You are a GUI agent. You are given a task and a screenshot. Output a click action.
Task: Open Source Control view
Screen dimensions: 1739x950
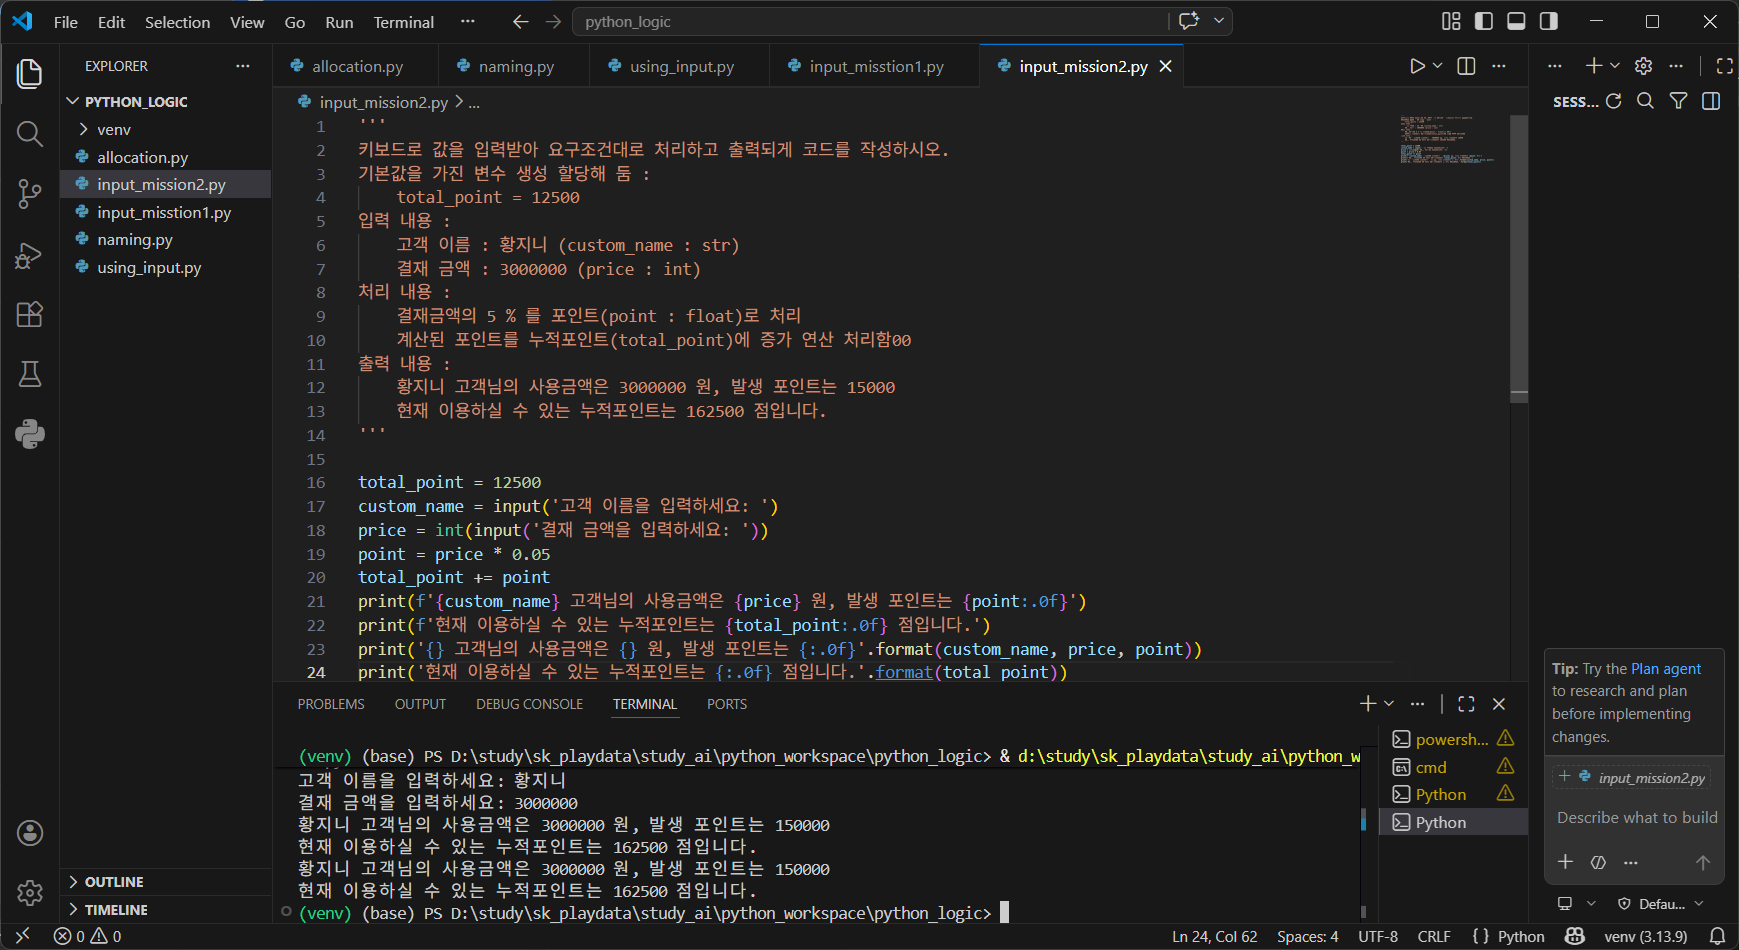[30, 194]
